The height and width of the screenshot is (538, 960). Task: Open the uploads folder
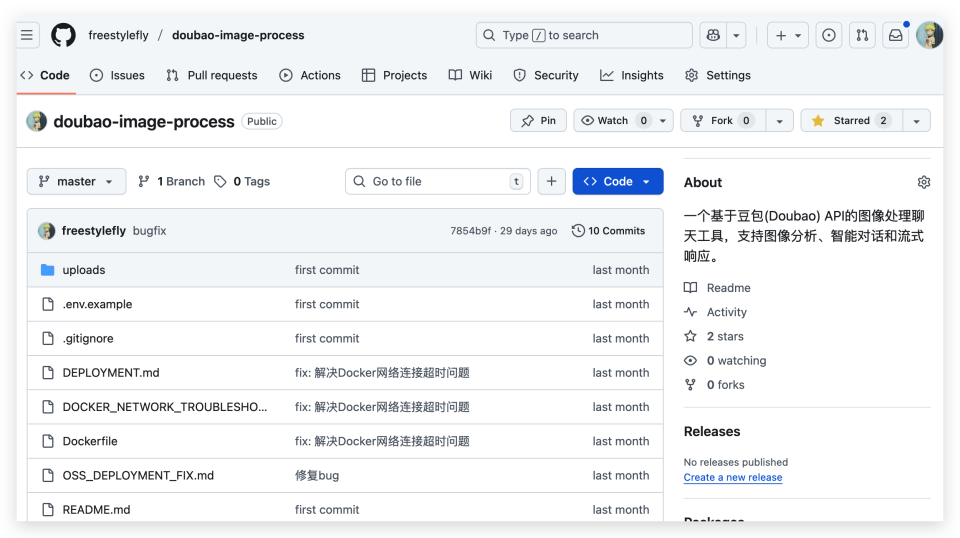[83, 270]
